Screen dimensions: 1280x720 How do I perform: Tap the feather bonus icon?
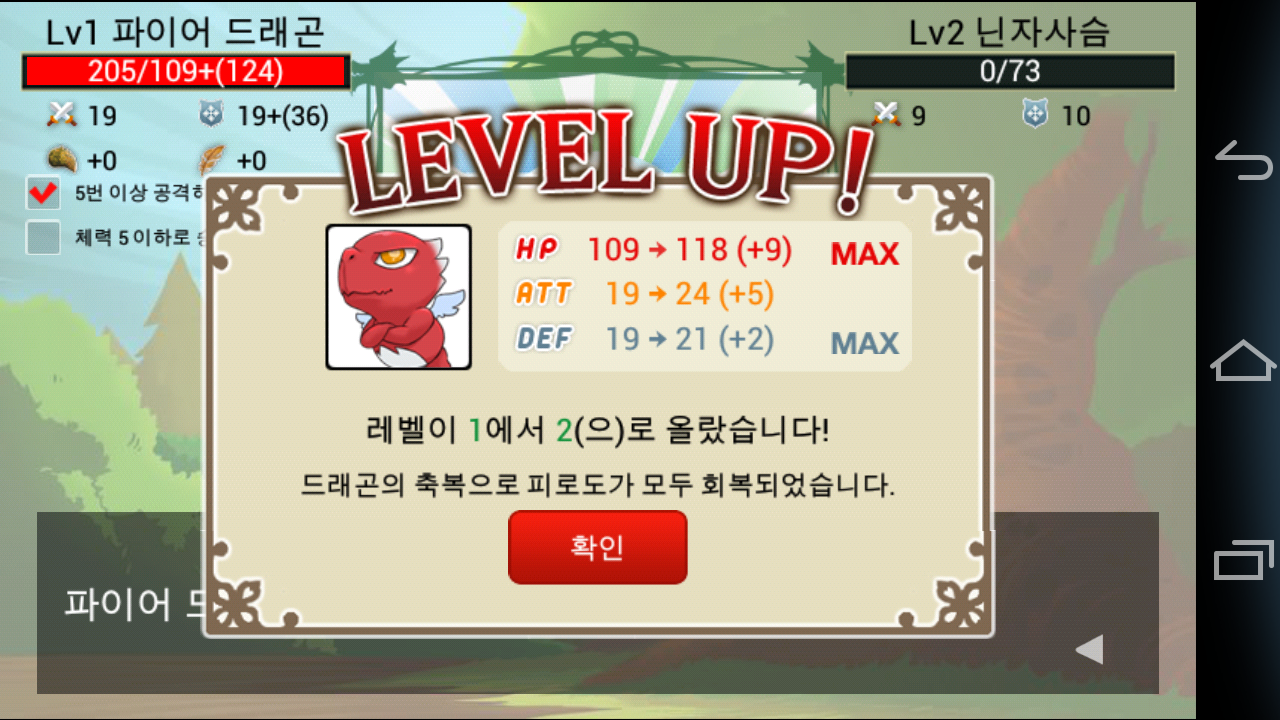[x=211, y=159]
